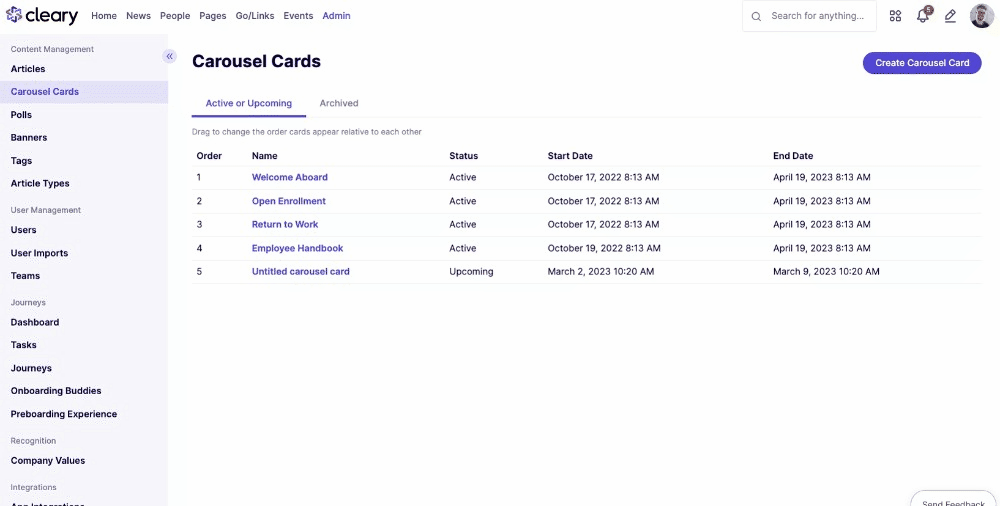Click order number 1 of Welcome Aboard
This screenshot has width=1000, height=506.
coord(199,177)
